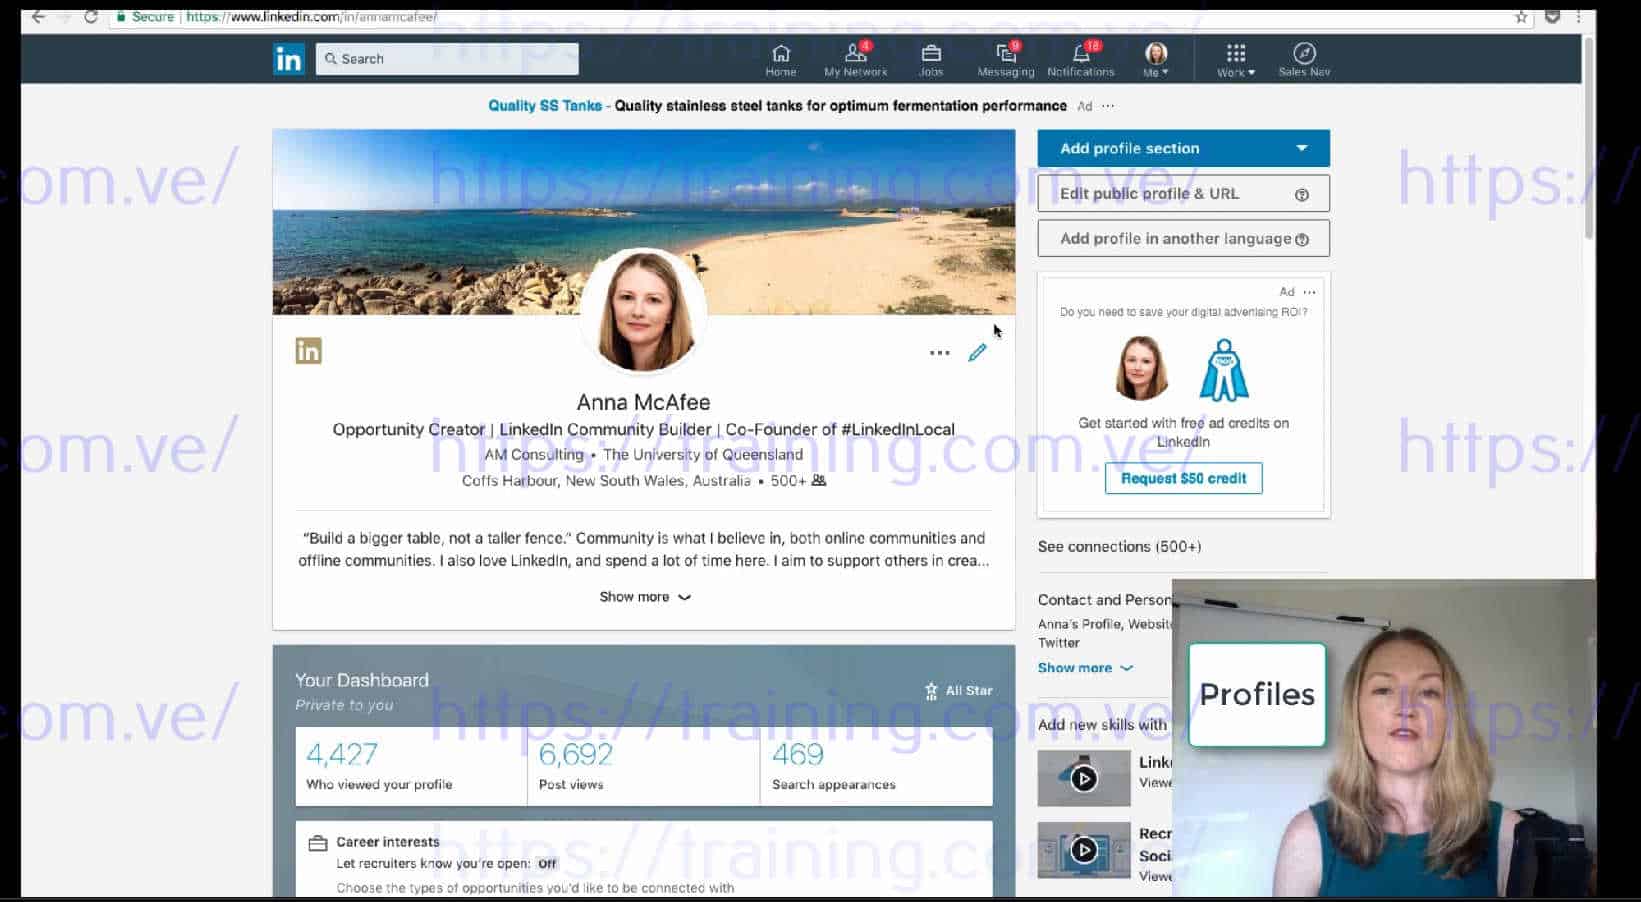Open My Network in the navbar

856,60
